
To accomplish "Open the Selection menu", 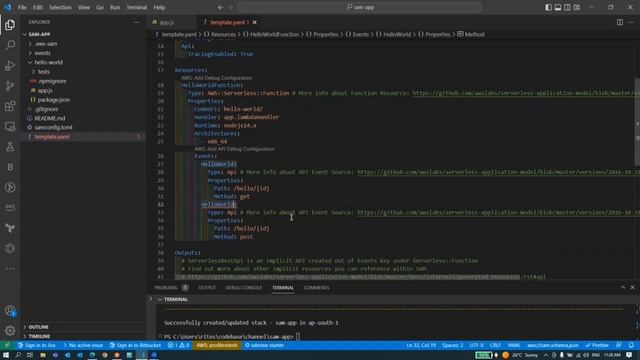I will pyautogui.click(x=60, y=7).
